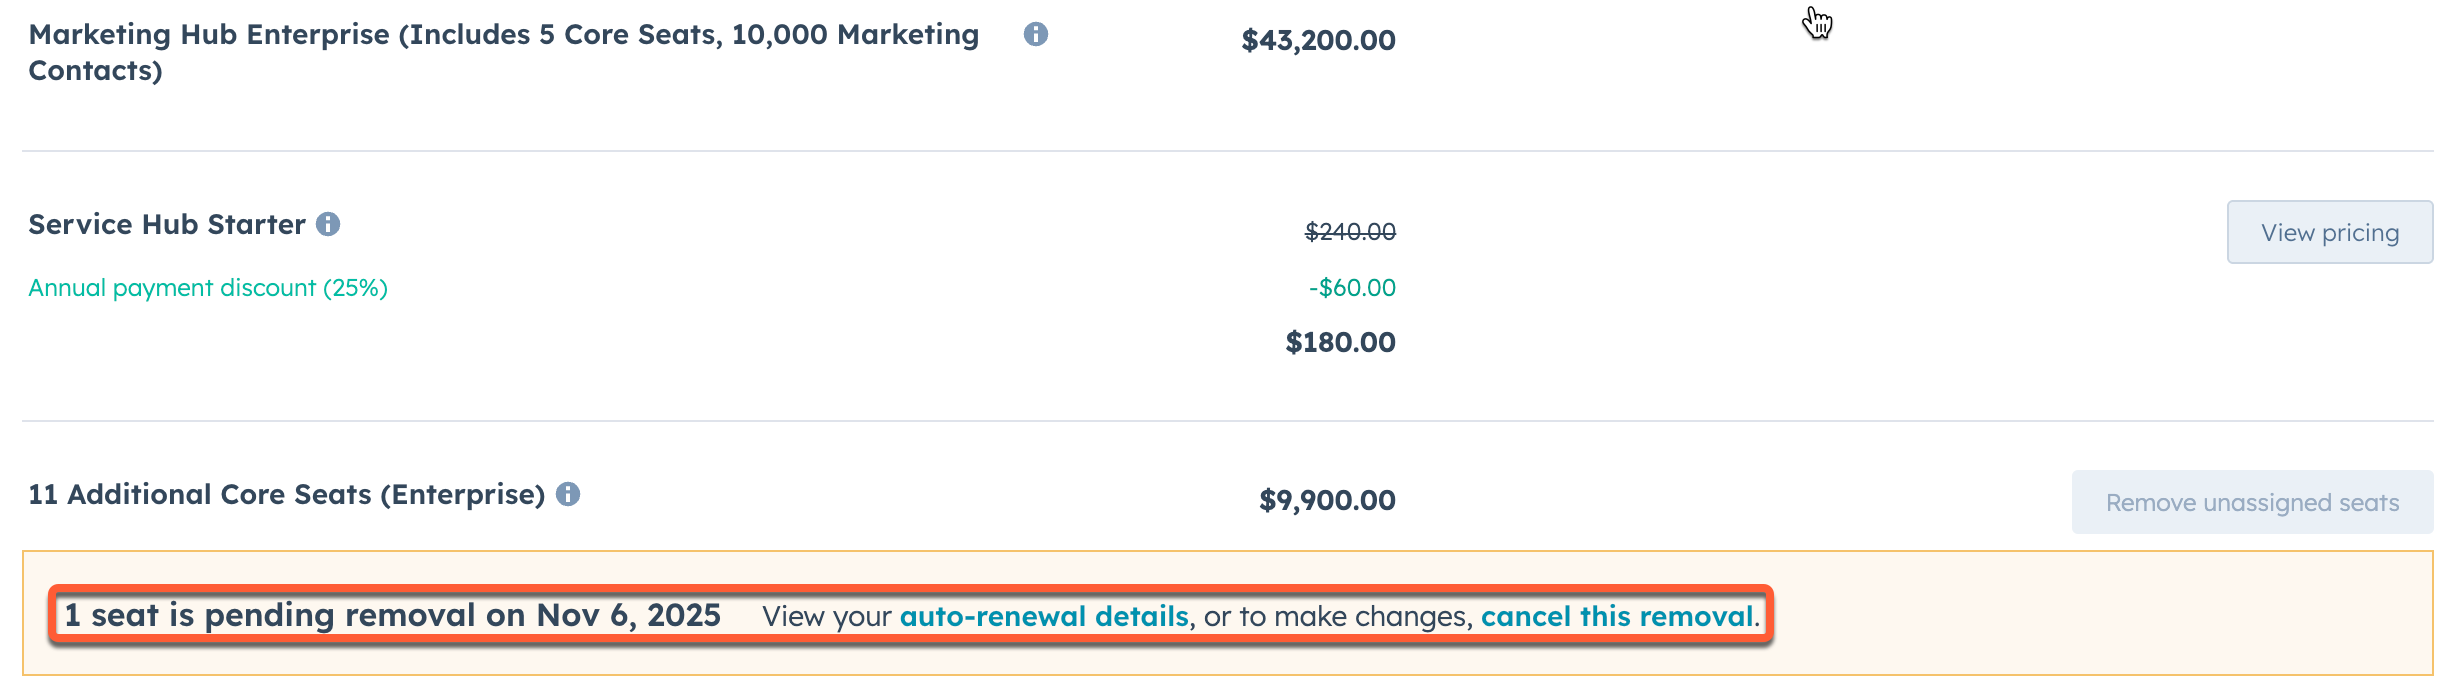Open the auto-renewal details link

click(x=1044, y=616)
